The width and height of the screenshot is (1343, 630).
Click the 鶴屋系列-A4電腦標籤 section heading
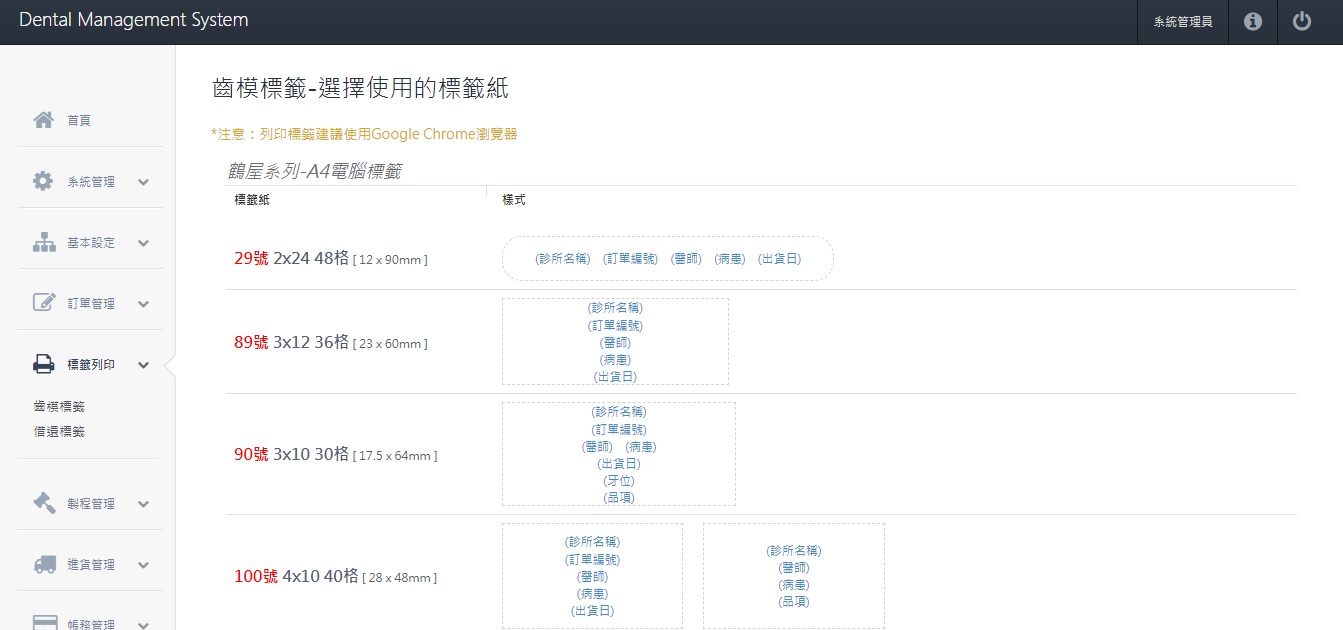click(315, 171)
